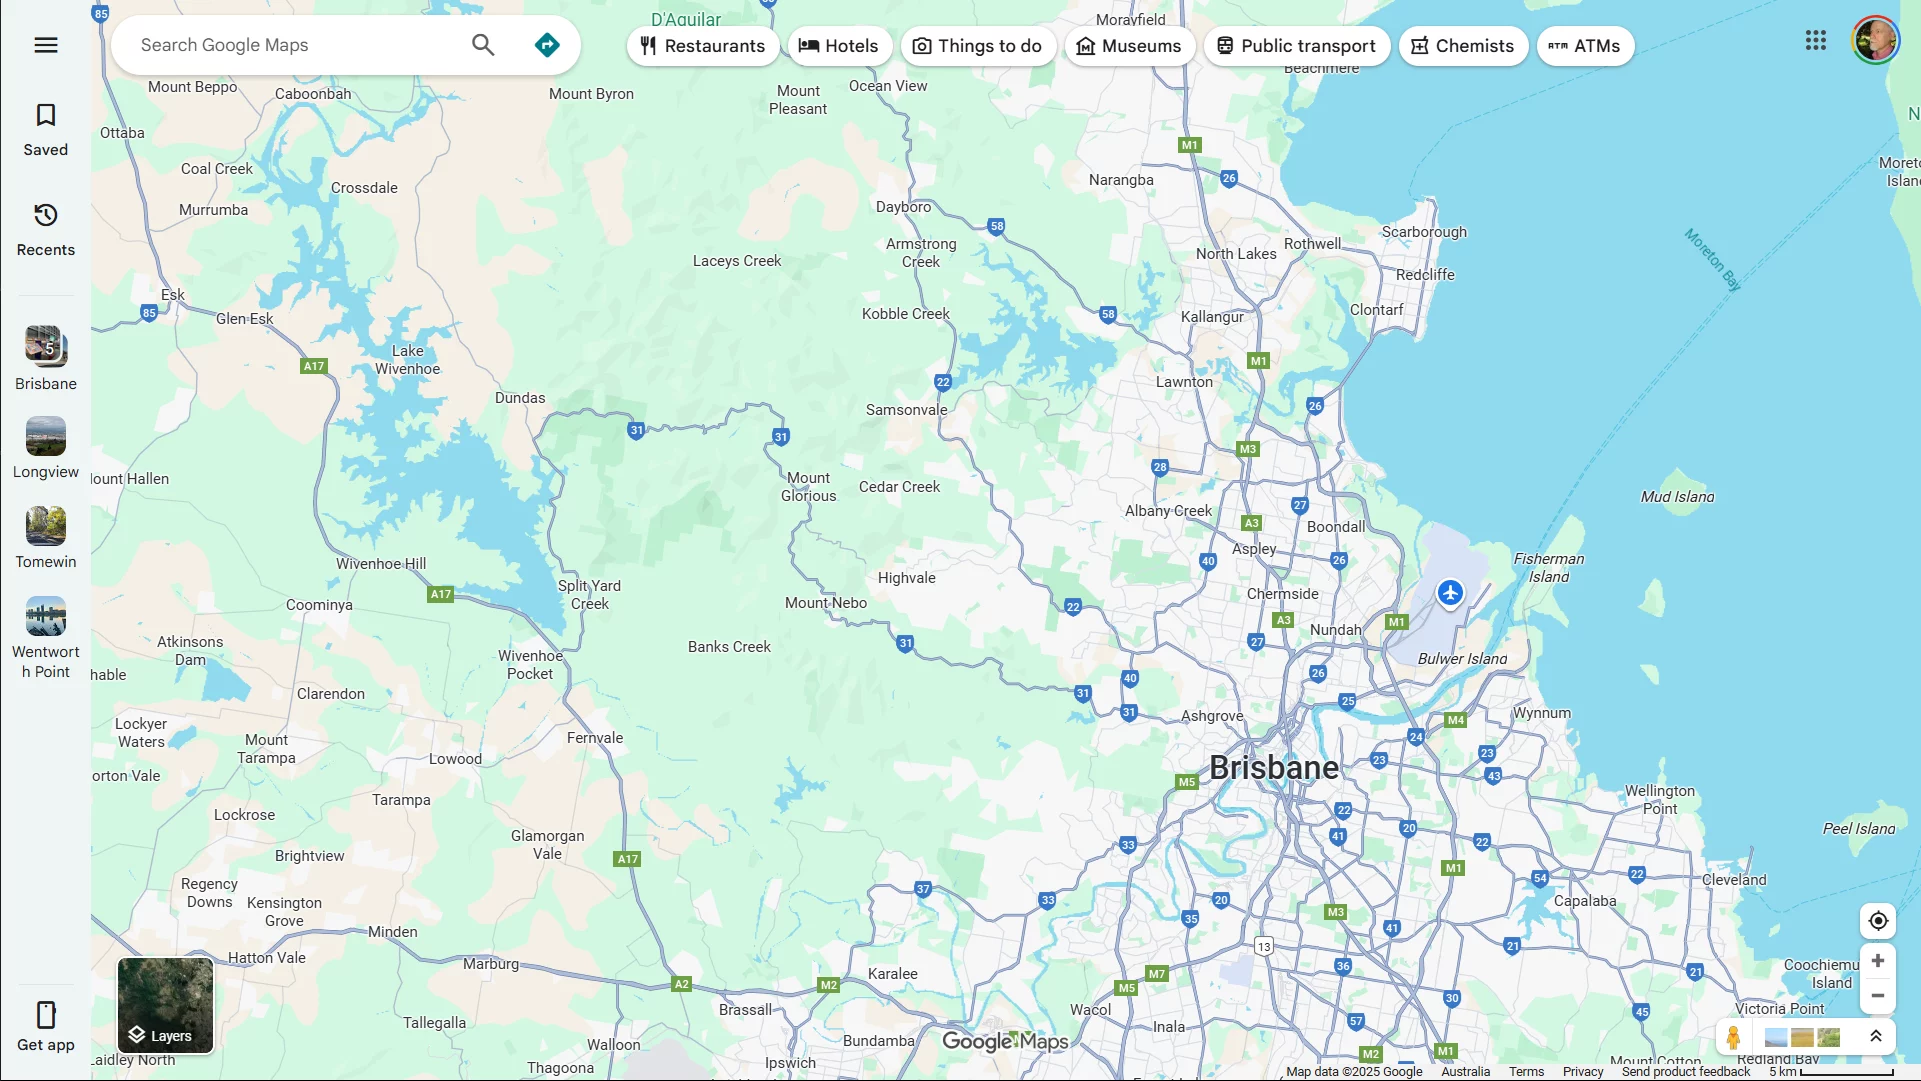Click route 31 shield near Mount Nebo

click(x=905, y=643)
